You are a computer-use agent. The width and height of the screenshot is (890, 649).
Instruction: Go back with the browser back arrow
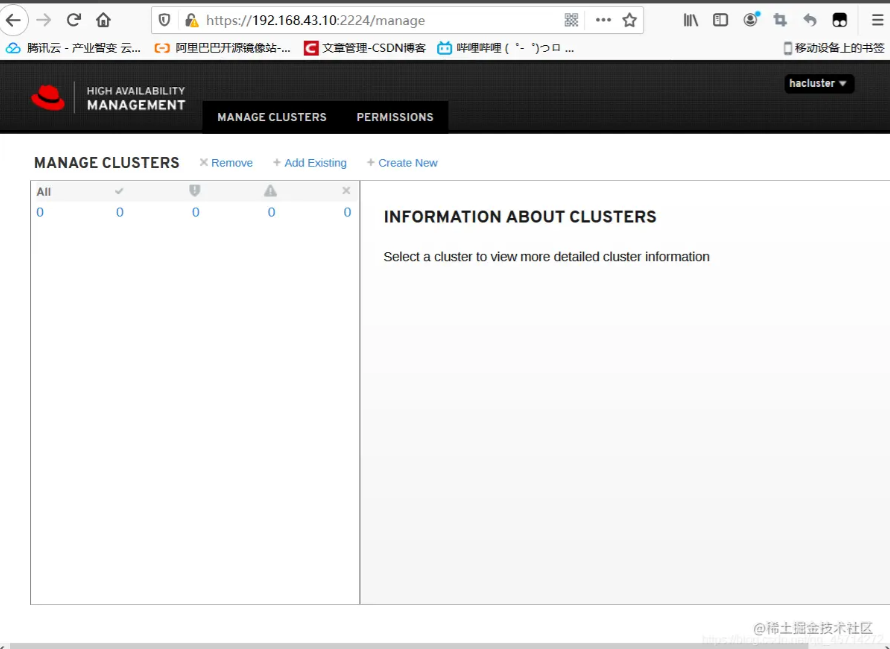(x=13, y=20)
